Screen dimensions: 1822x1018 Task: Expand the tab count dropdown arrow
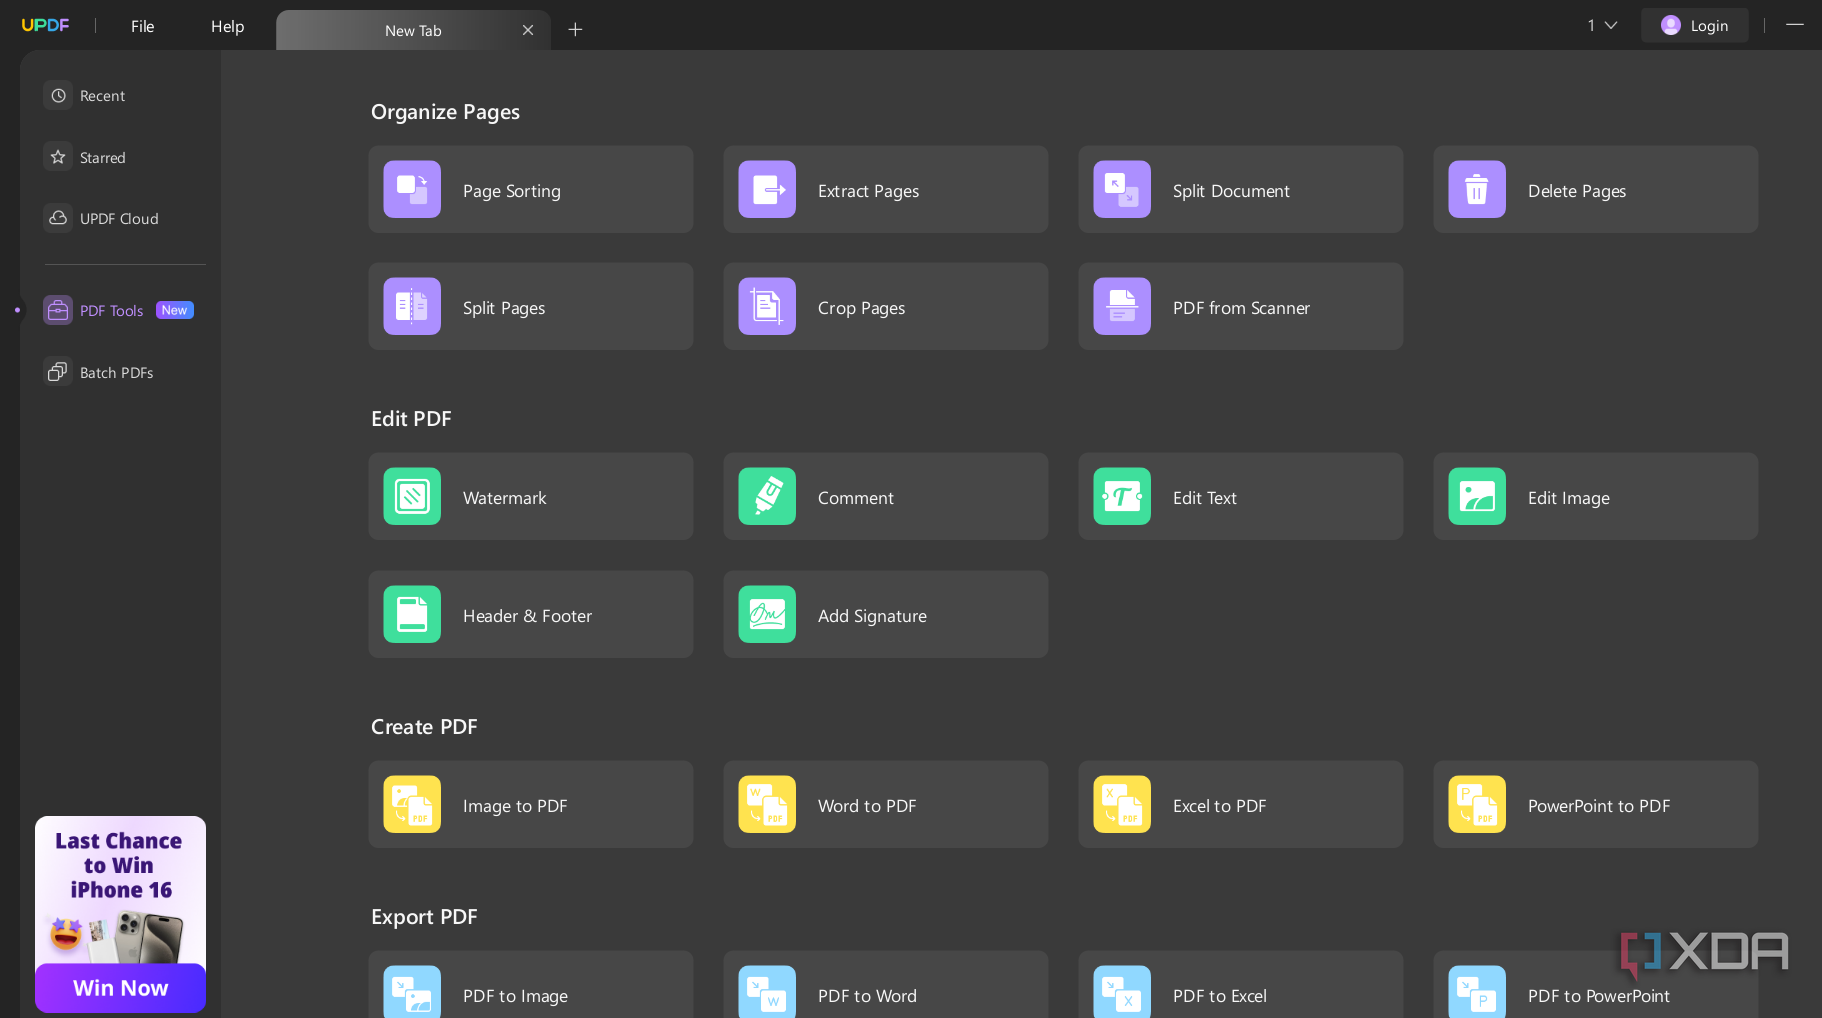(x=1611, y=26)
